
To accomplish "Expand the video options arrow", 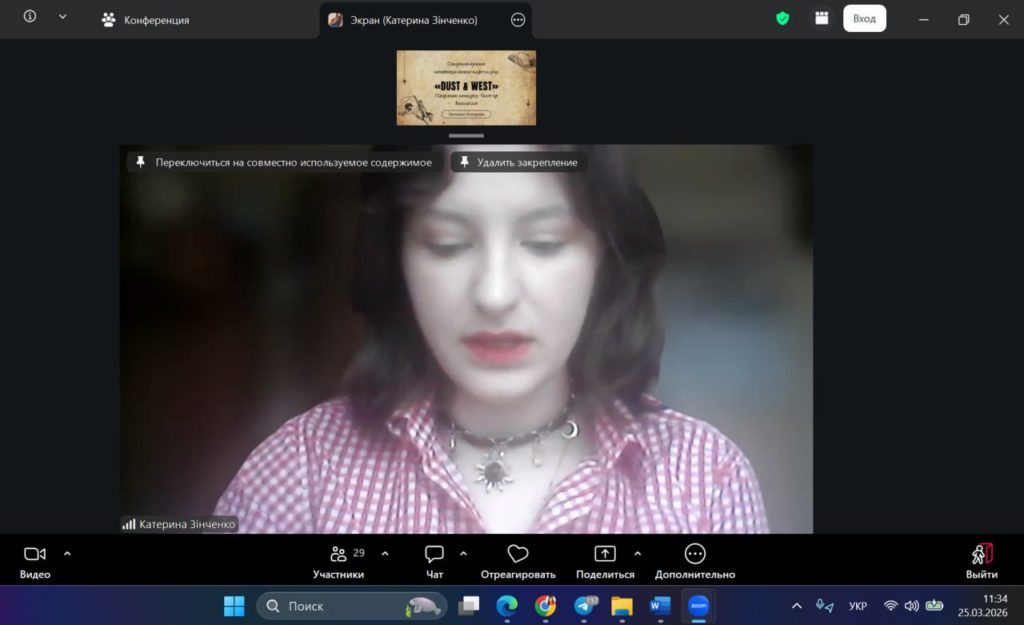I will 68,553.
